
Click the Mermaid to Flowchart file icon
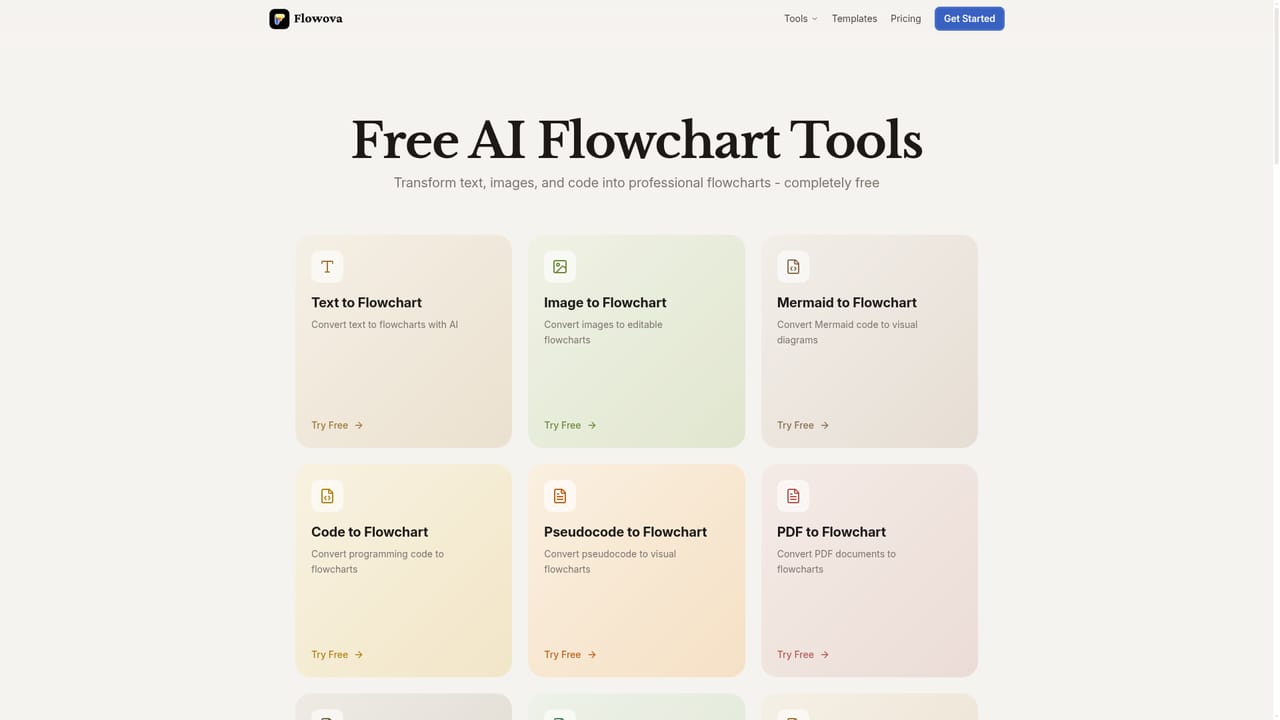[x=793, y=267]
